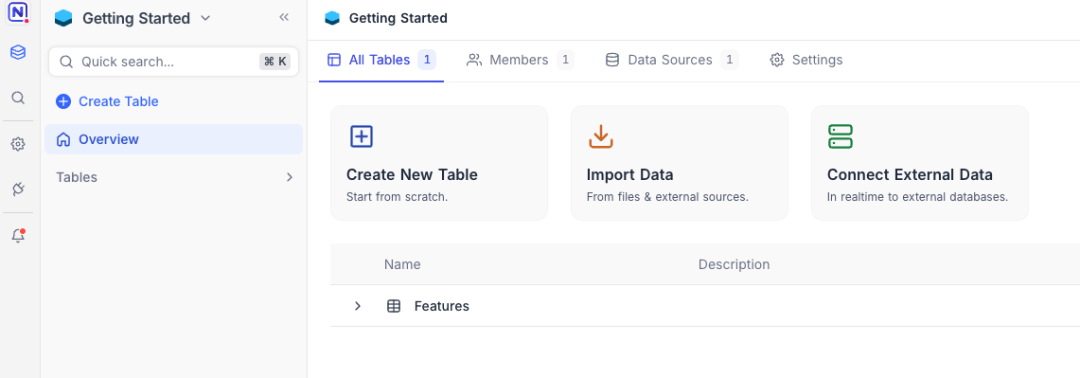1080x378 pixels.
Task: Click the Import Data download icon
Action: (601, 136)
